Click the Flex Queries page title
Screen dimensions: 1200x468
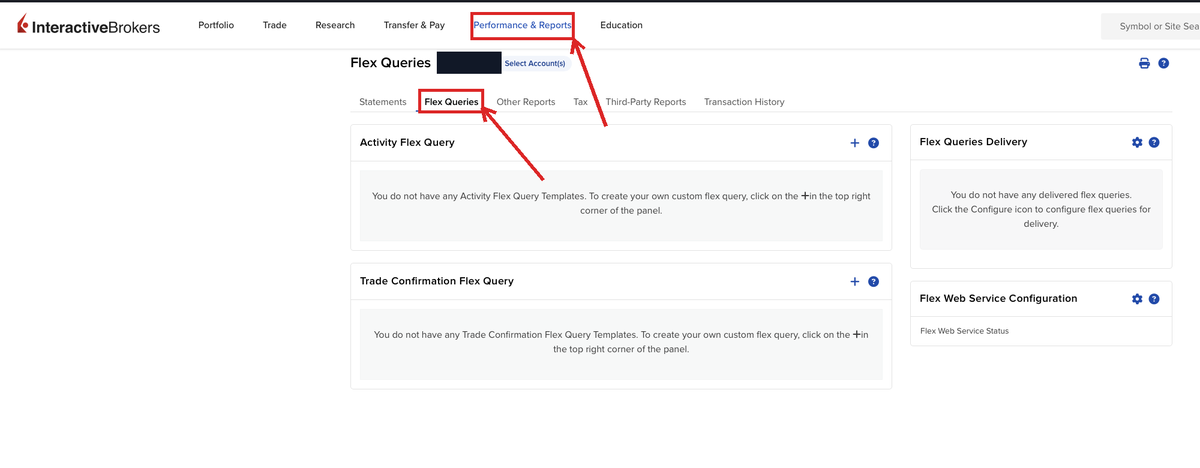(391, 63)
